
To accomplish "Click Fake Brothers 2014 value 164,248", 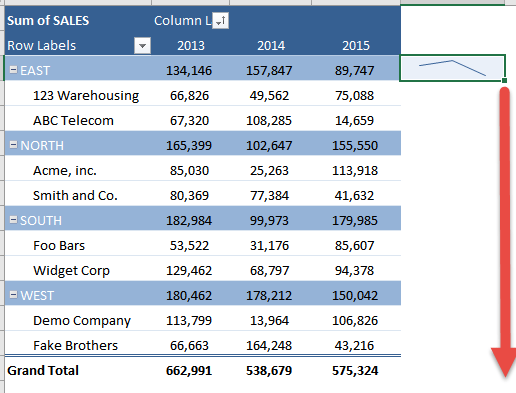I will point(269,346).
